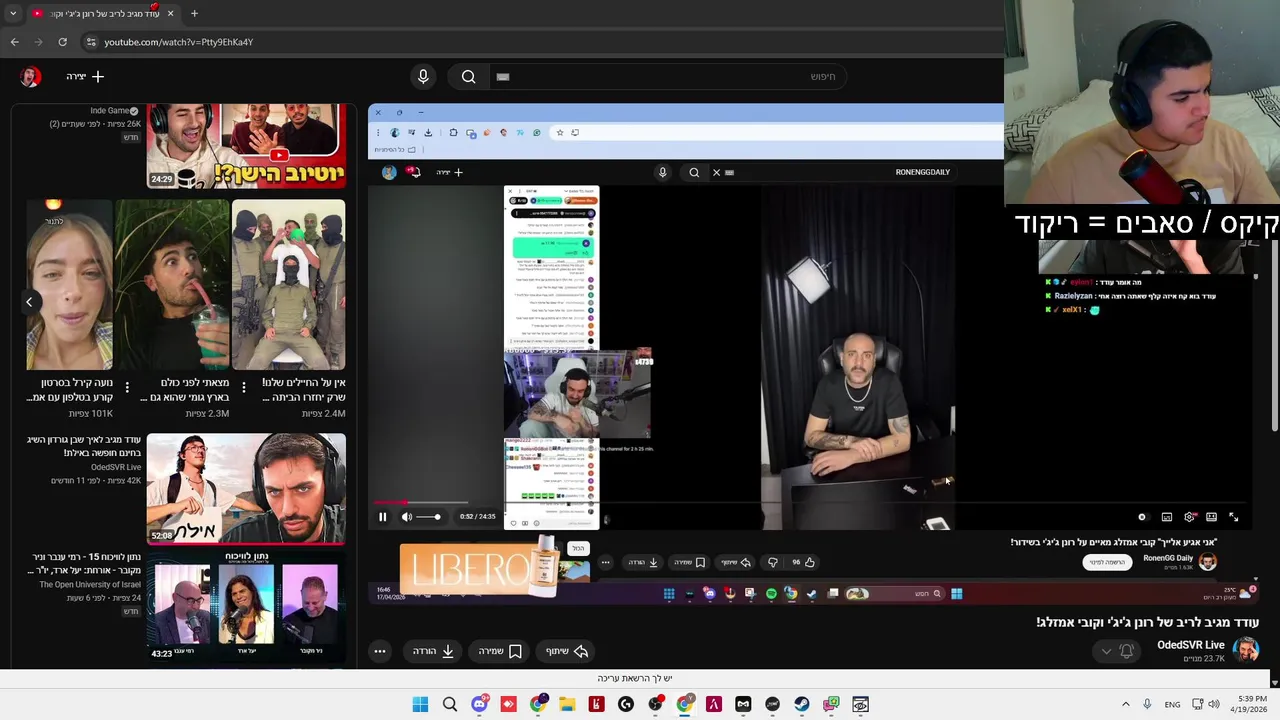This screenshot has width=1280, height=720.
Task: Expand the notification bell dropdown beside OdedSVR Live
Action: pyautogui.click(x=1106, y=651)
